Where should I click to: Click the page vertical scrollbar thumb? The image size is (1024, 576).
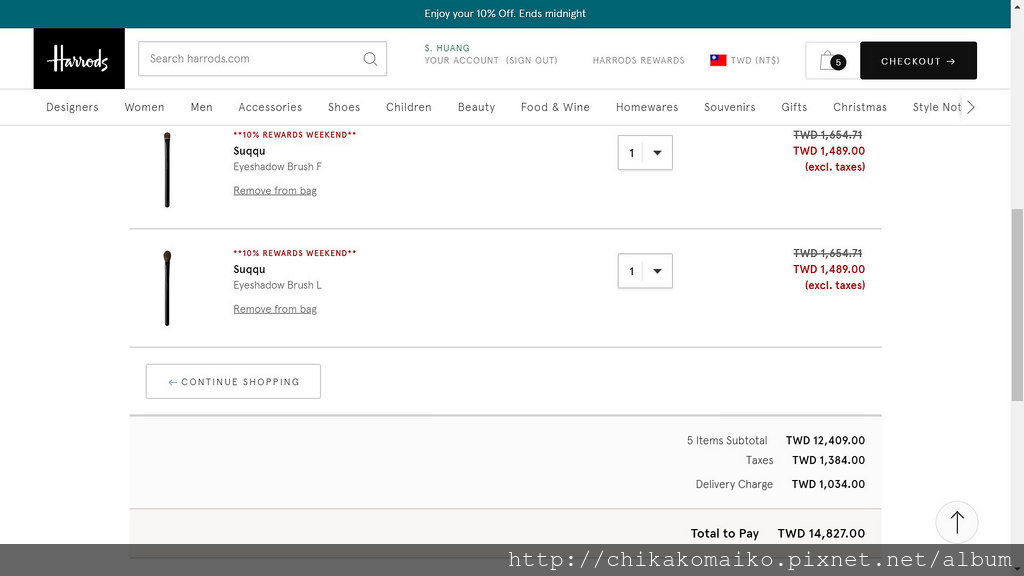(1017, 306)
